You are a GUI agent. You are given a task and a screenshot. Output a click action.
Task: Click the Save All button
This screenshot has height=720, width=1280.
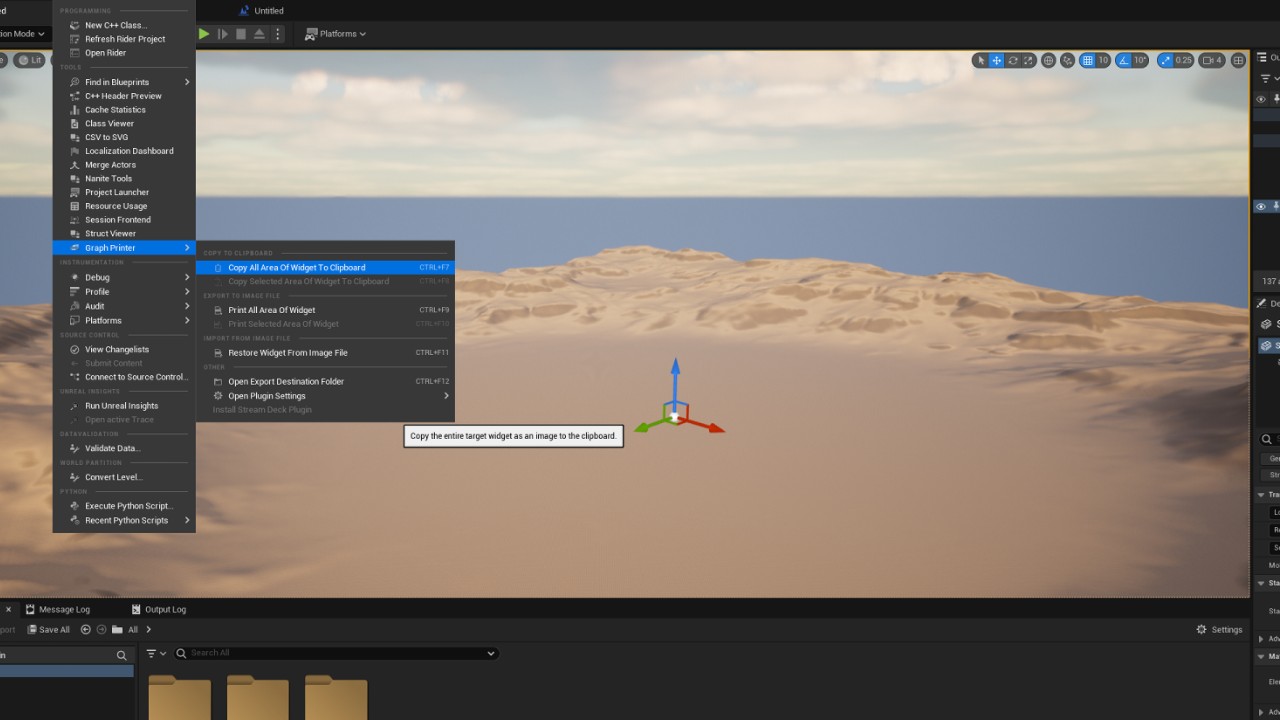48,630
